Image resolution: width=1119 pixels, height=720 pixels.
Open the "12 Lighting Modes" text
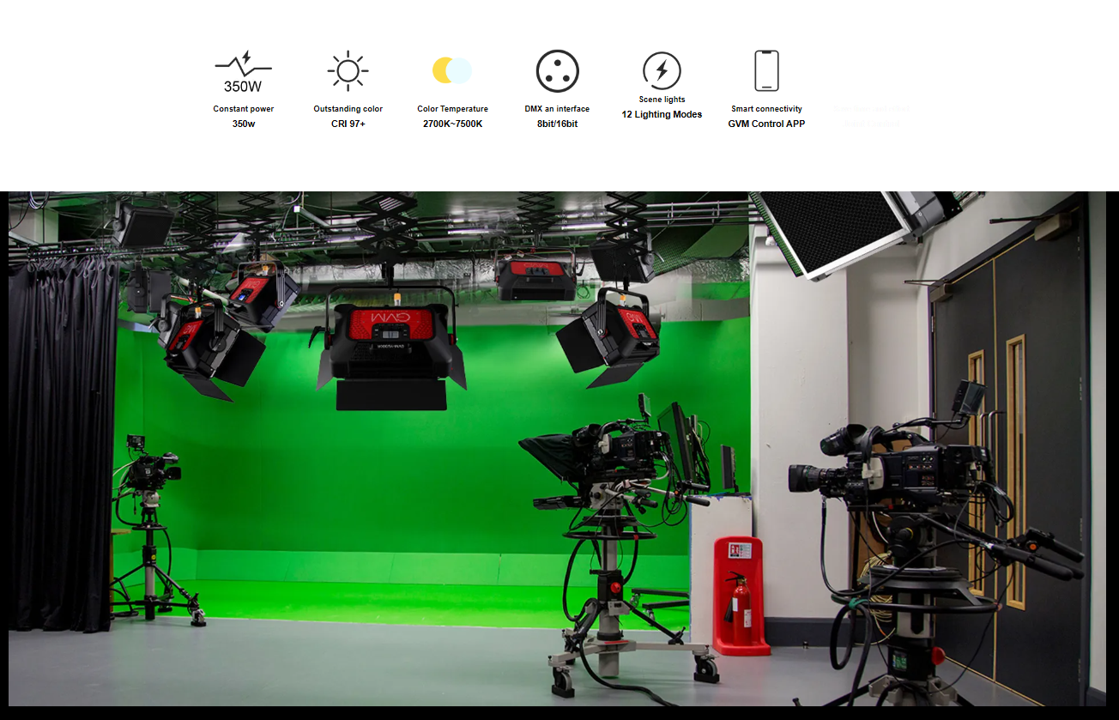[661, 115]
